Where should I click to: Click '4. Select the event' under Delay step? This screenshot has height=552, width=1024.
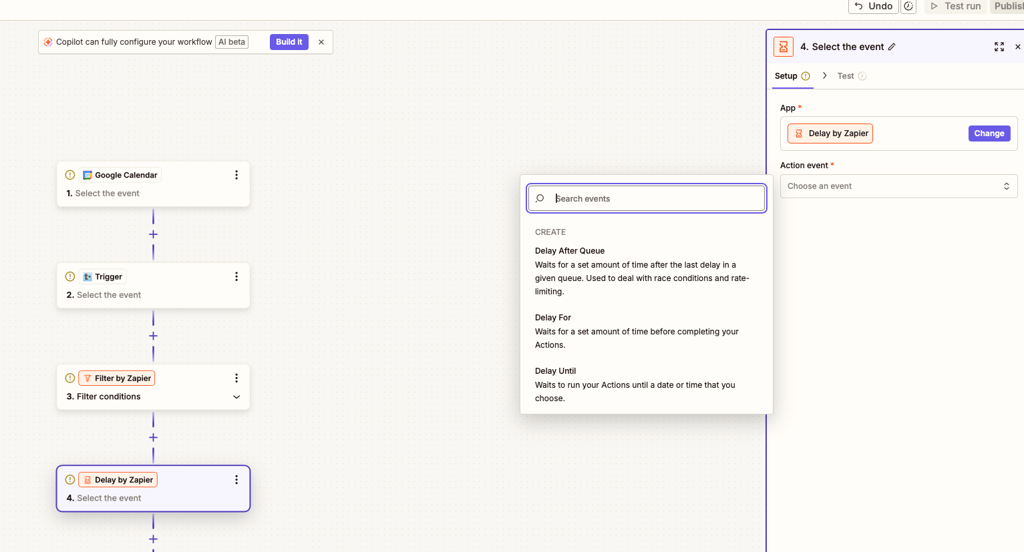(103, 498)
